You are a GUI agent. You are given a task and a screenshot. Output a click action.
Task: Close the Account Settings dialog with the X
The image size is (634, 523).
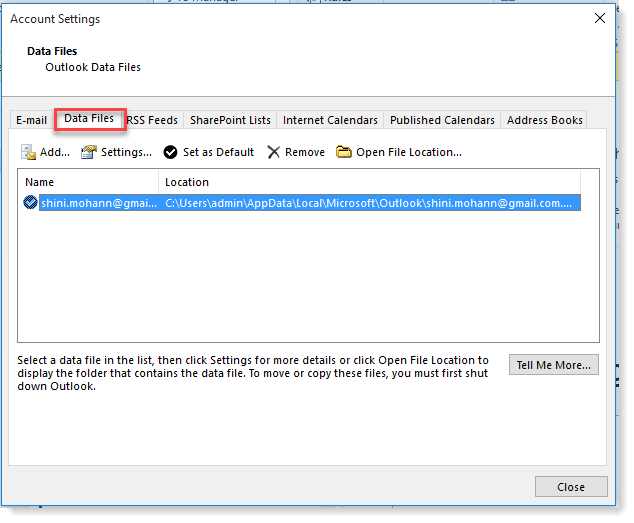600,18
